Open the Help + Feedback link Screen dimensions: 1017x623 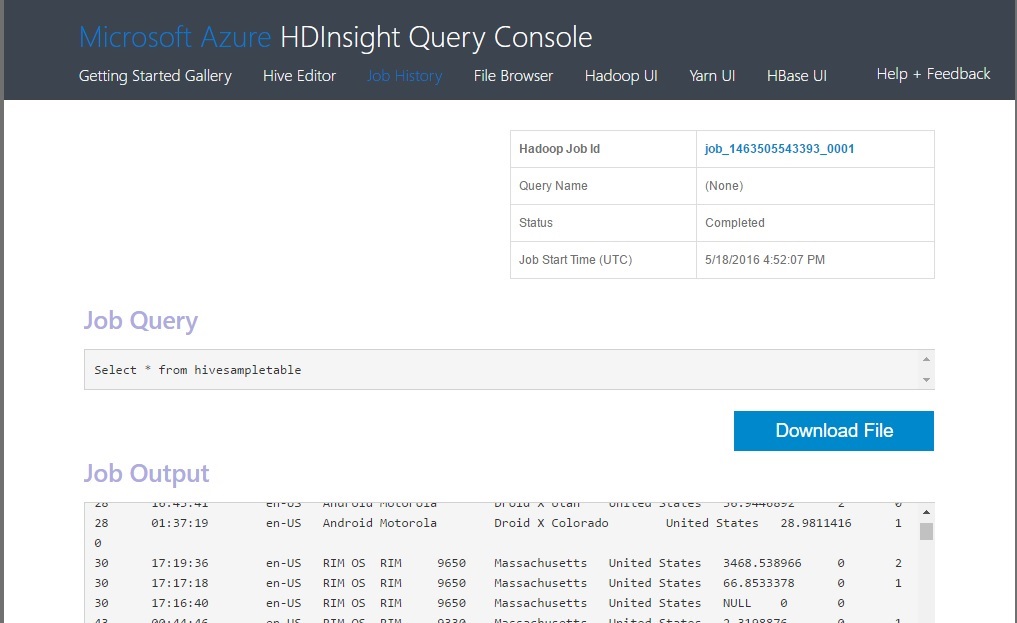point(933,74)
